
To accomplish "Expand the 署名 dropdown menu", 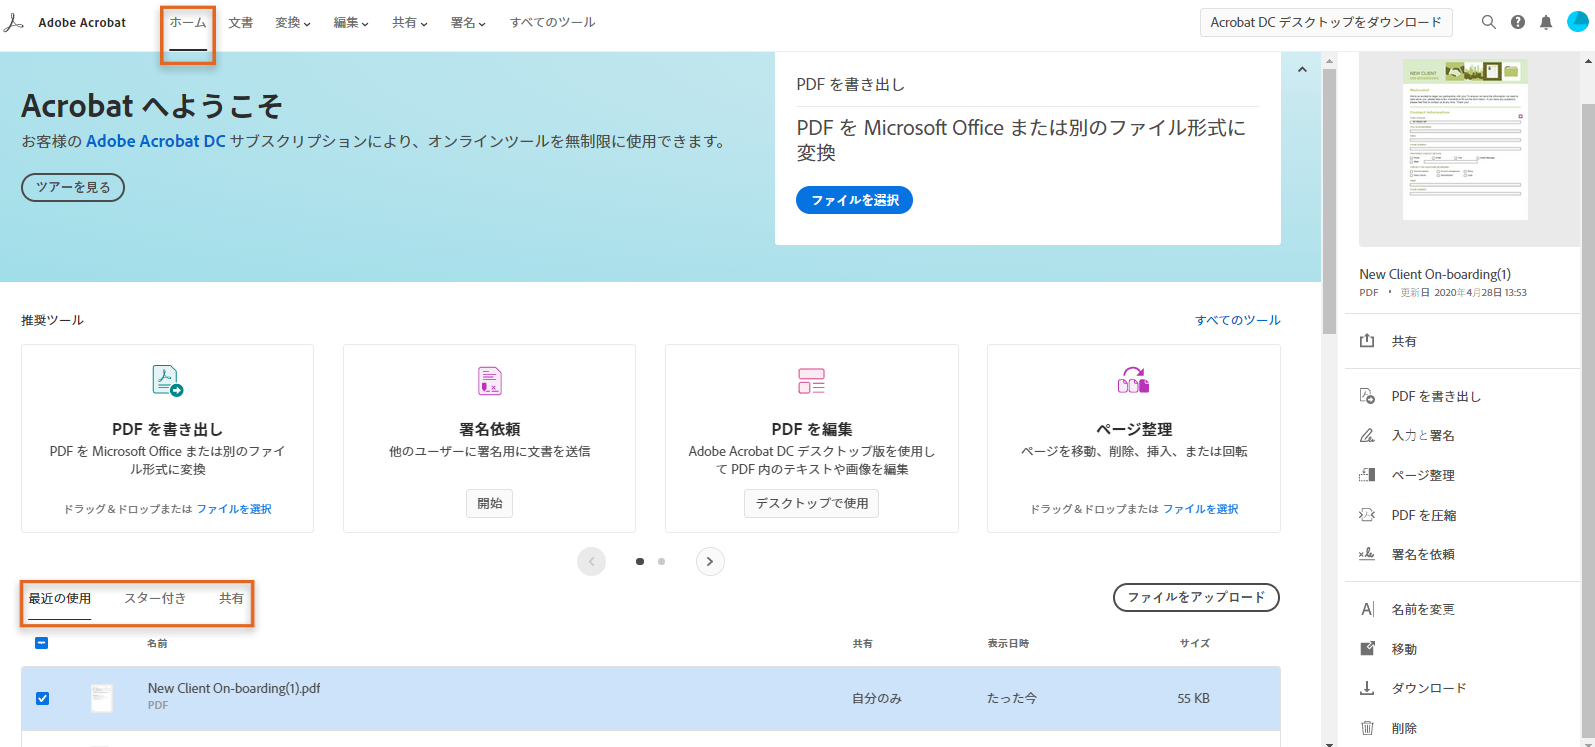I will coord(468,22).
